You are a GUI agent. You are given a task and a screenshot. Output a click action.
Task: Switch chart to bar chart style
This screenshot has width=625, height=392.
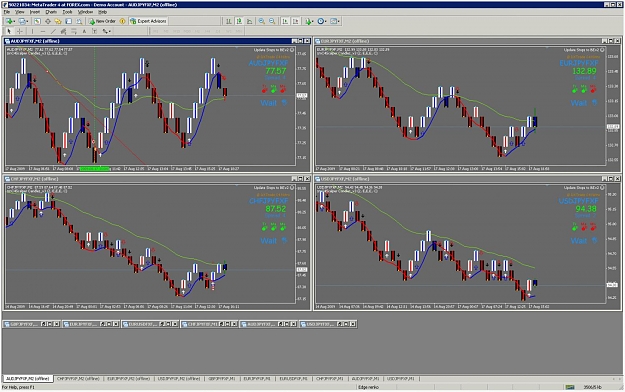[x=228, y=21]
